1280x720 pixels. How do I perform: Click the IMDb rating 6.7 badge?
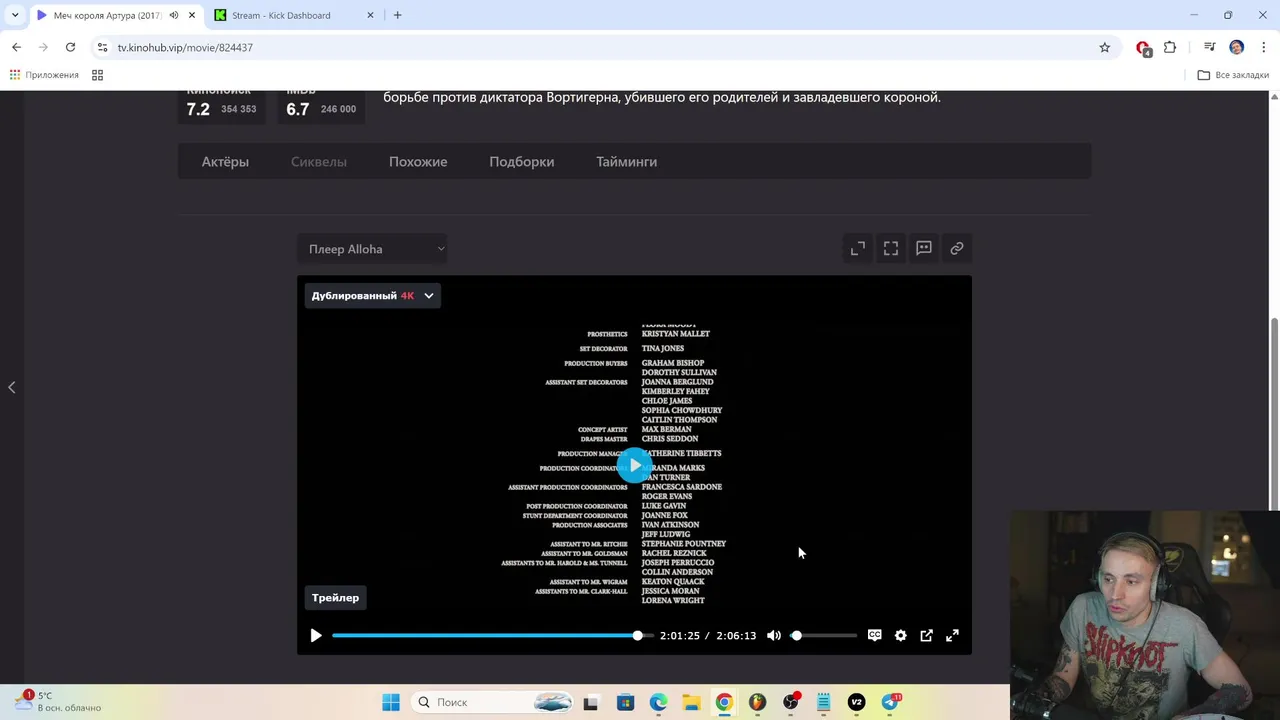pos(321,105)
